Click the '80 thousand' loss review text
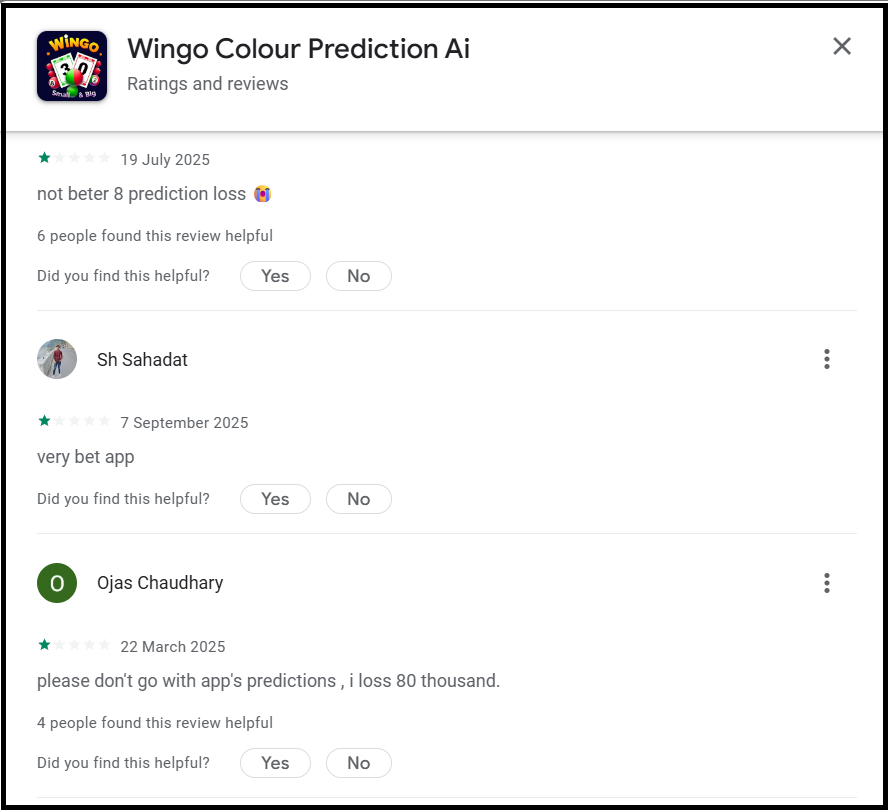 (268, 681)
